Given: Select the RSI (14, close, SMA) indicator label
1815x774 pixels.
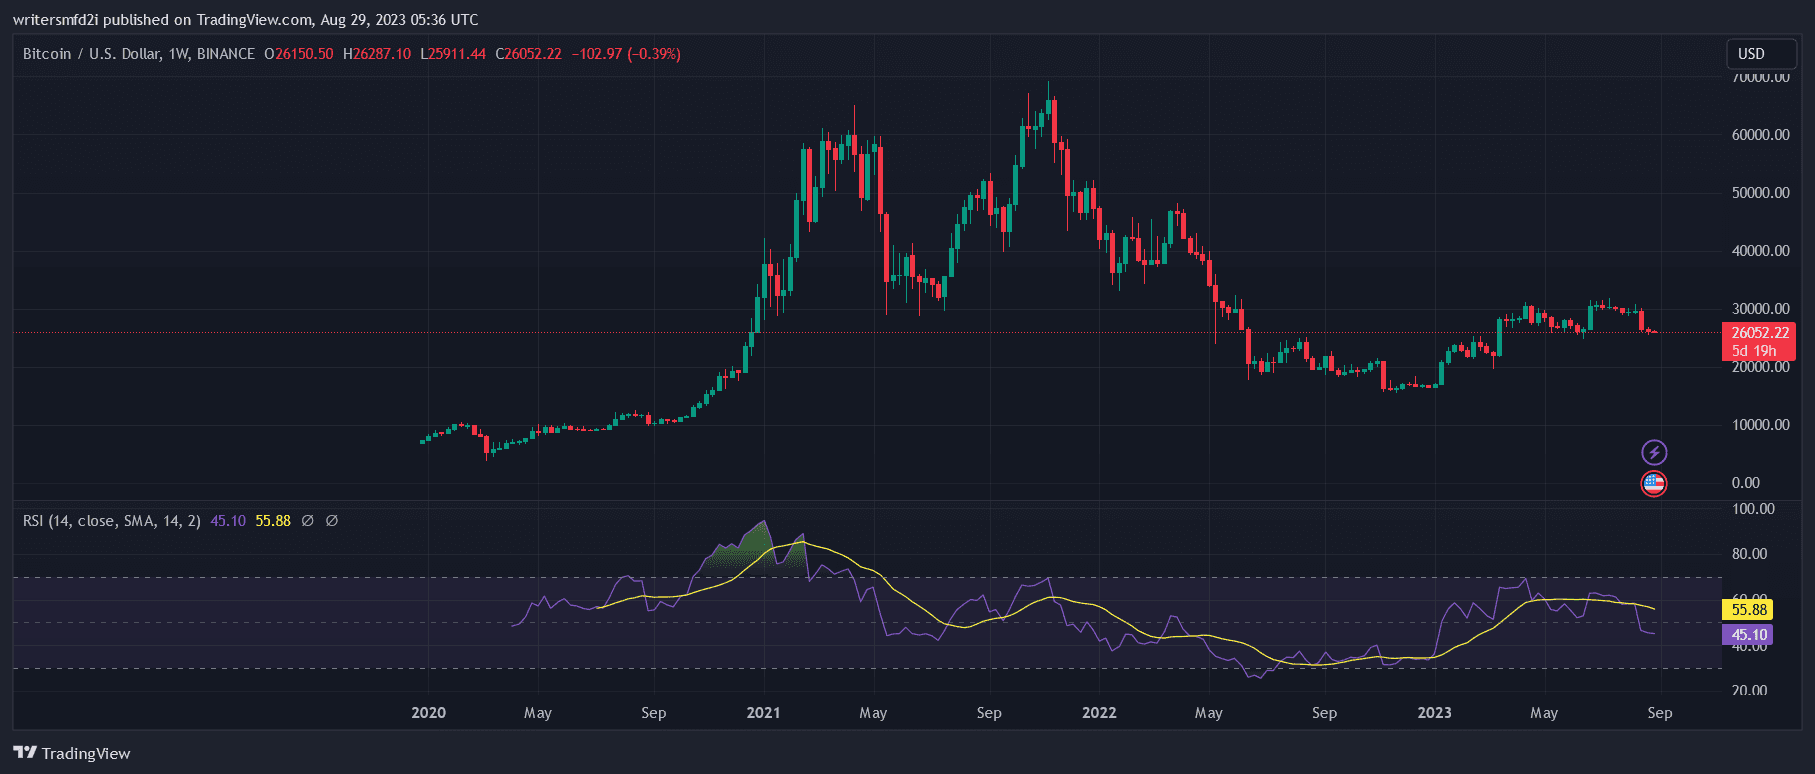Looking at the screenshot, I should 111,521.
